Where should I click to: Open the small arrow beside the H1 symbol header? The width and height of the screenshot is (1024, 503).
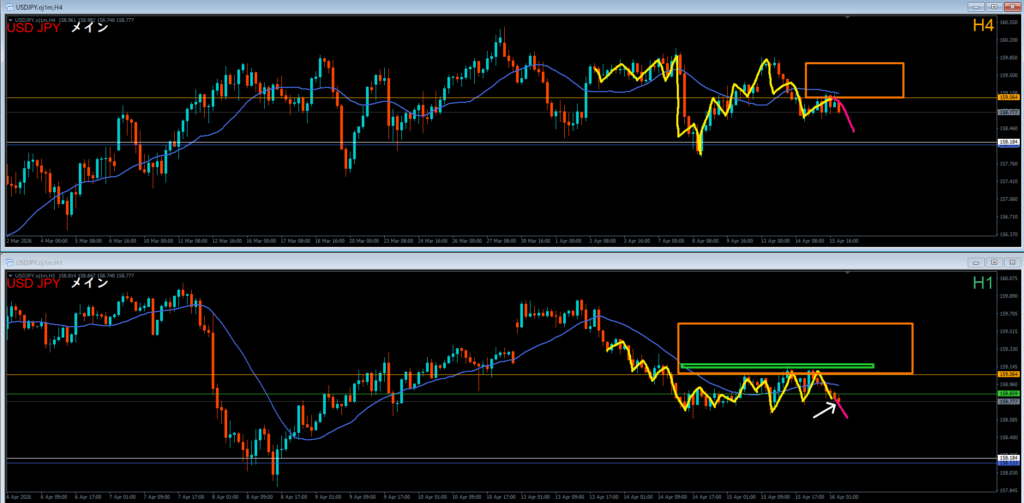10,276
